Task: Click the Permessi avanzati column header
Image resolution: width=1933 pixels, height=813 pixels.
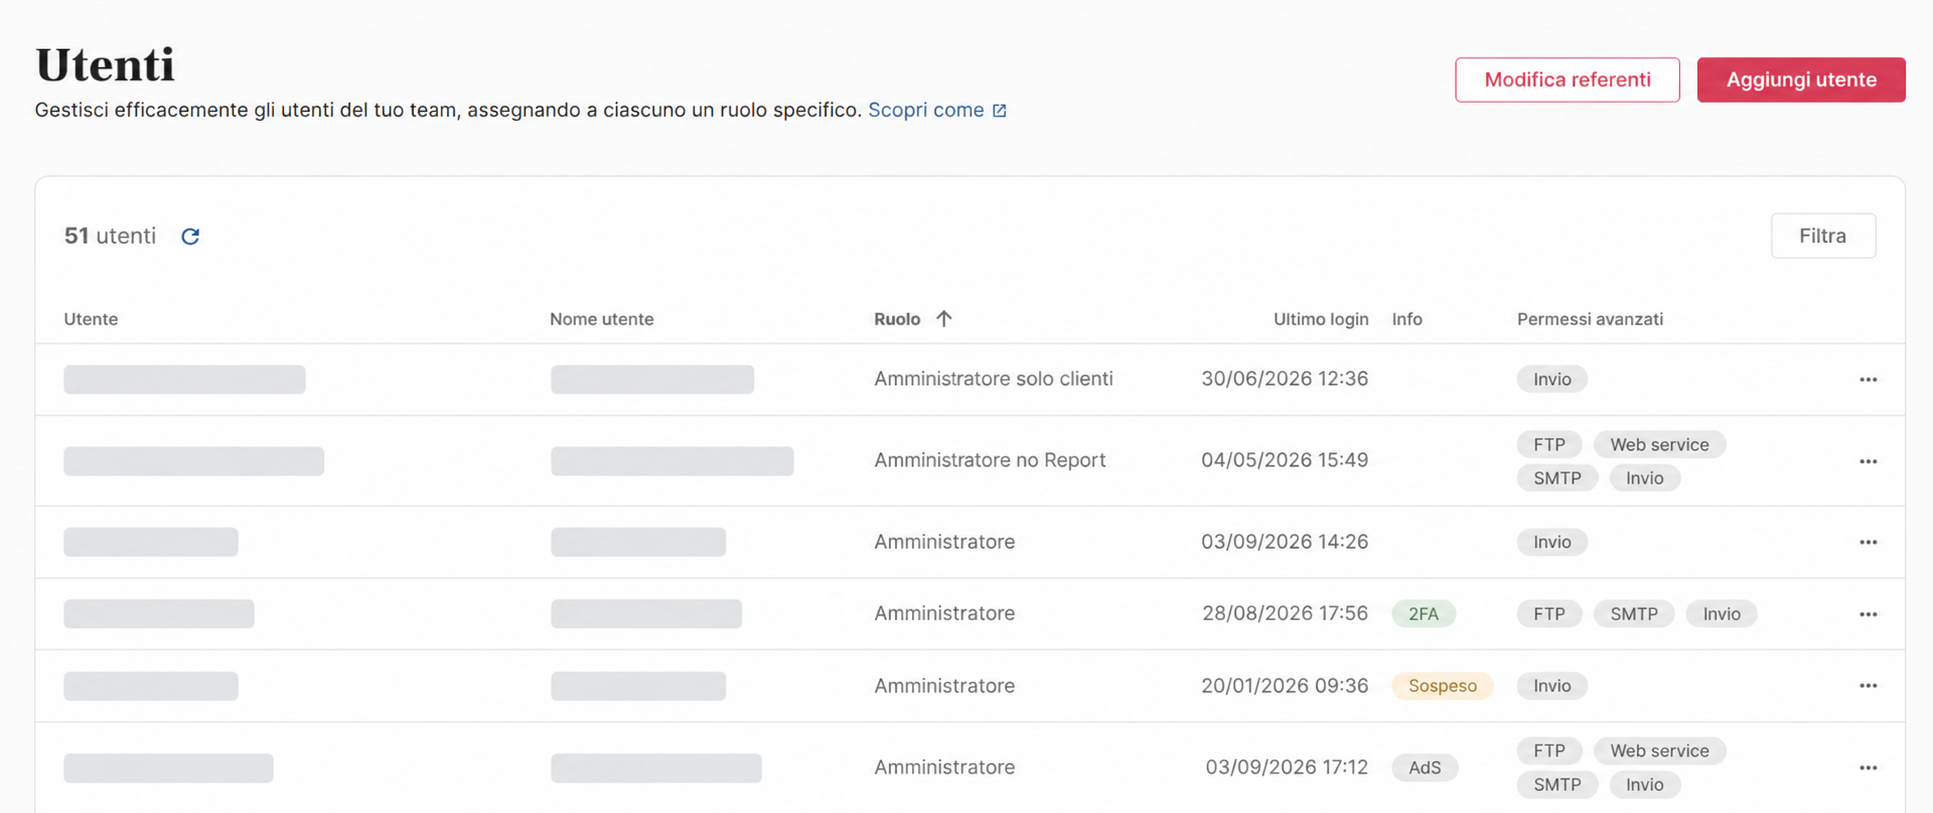Action: tap(1590, 319)
